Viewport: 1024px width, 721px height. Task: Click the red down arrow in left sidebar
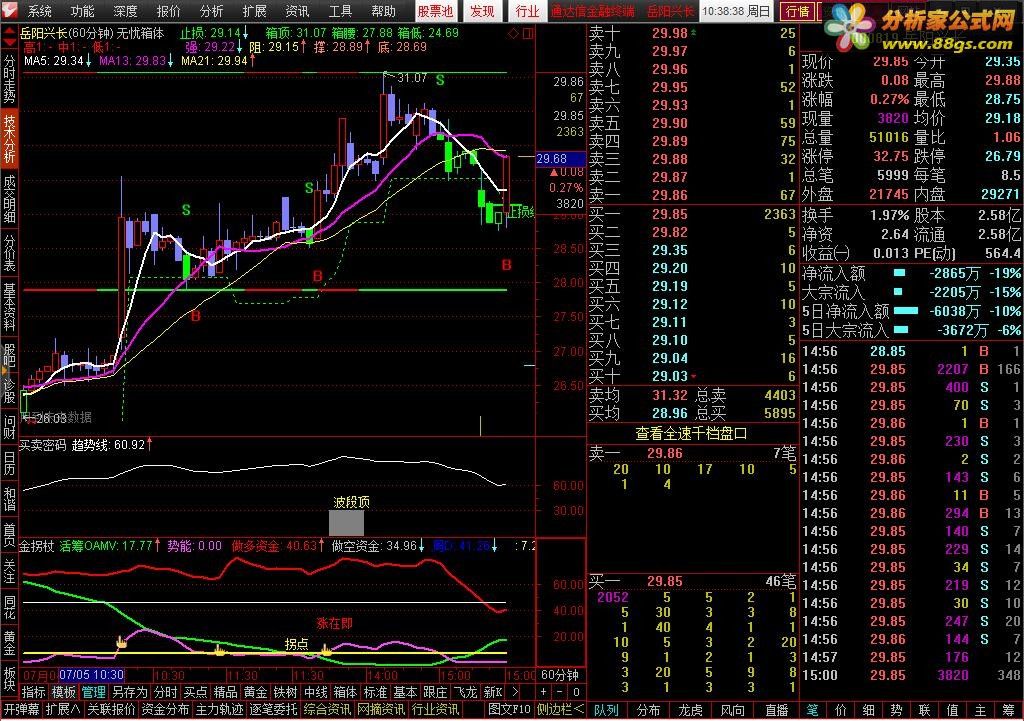[9, 42]
